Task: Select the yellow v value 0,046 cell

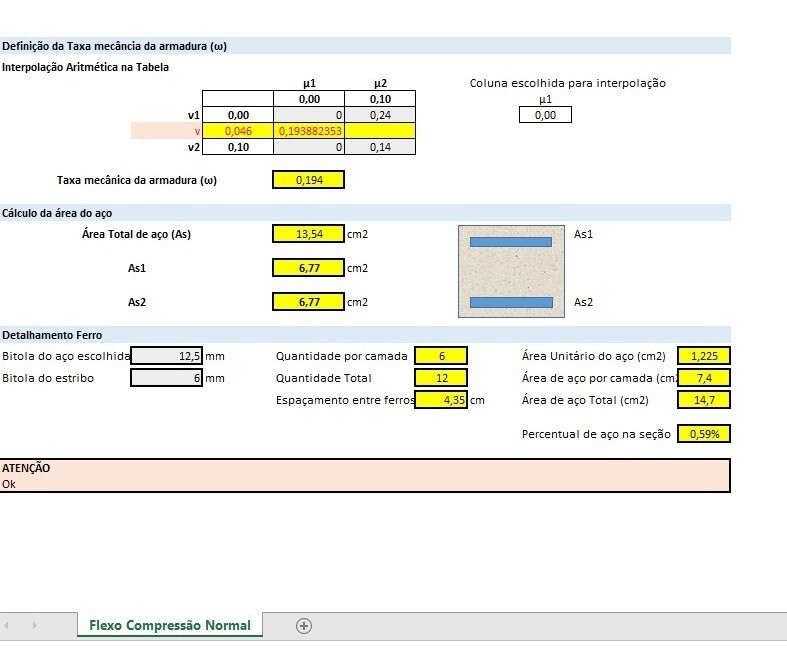Action: tap(238, 131)
